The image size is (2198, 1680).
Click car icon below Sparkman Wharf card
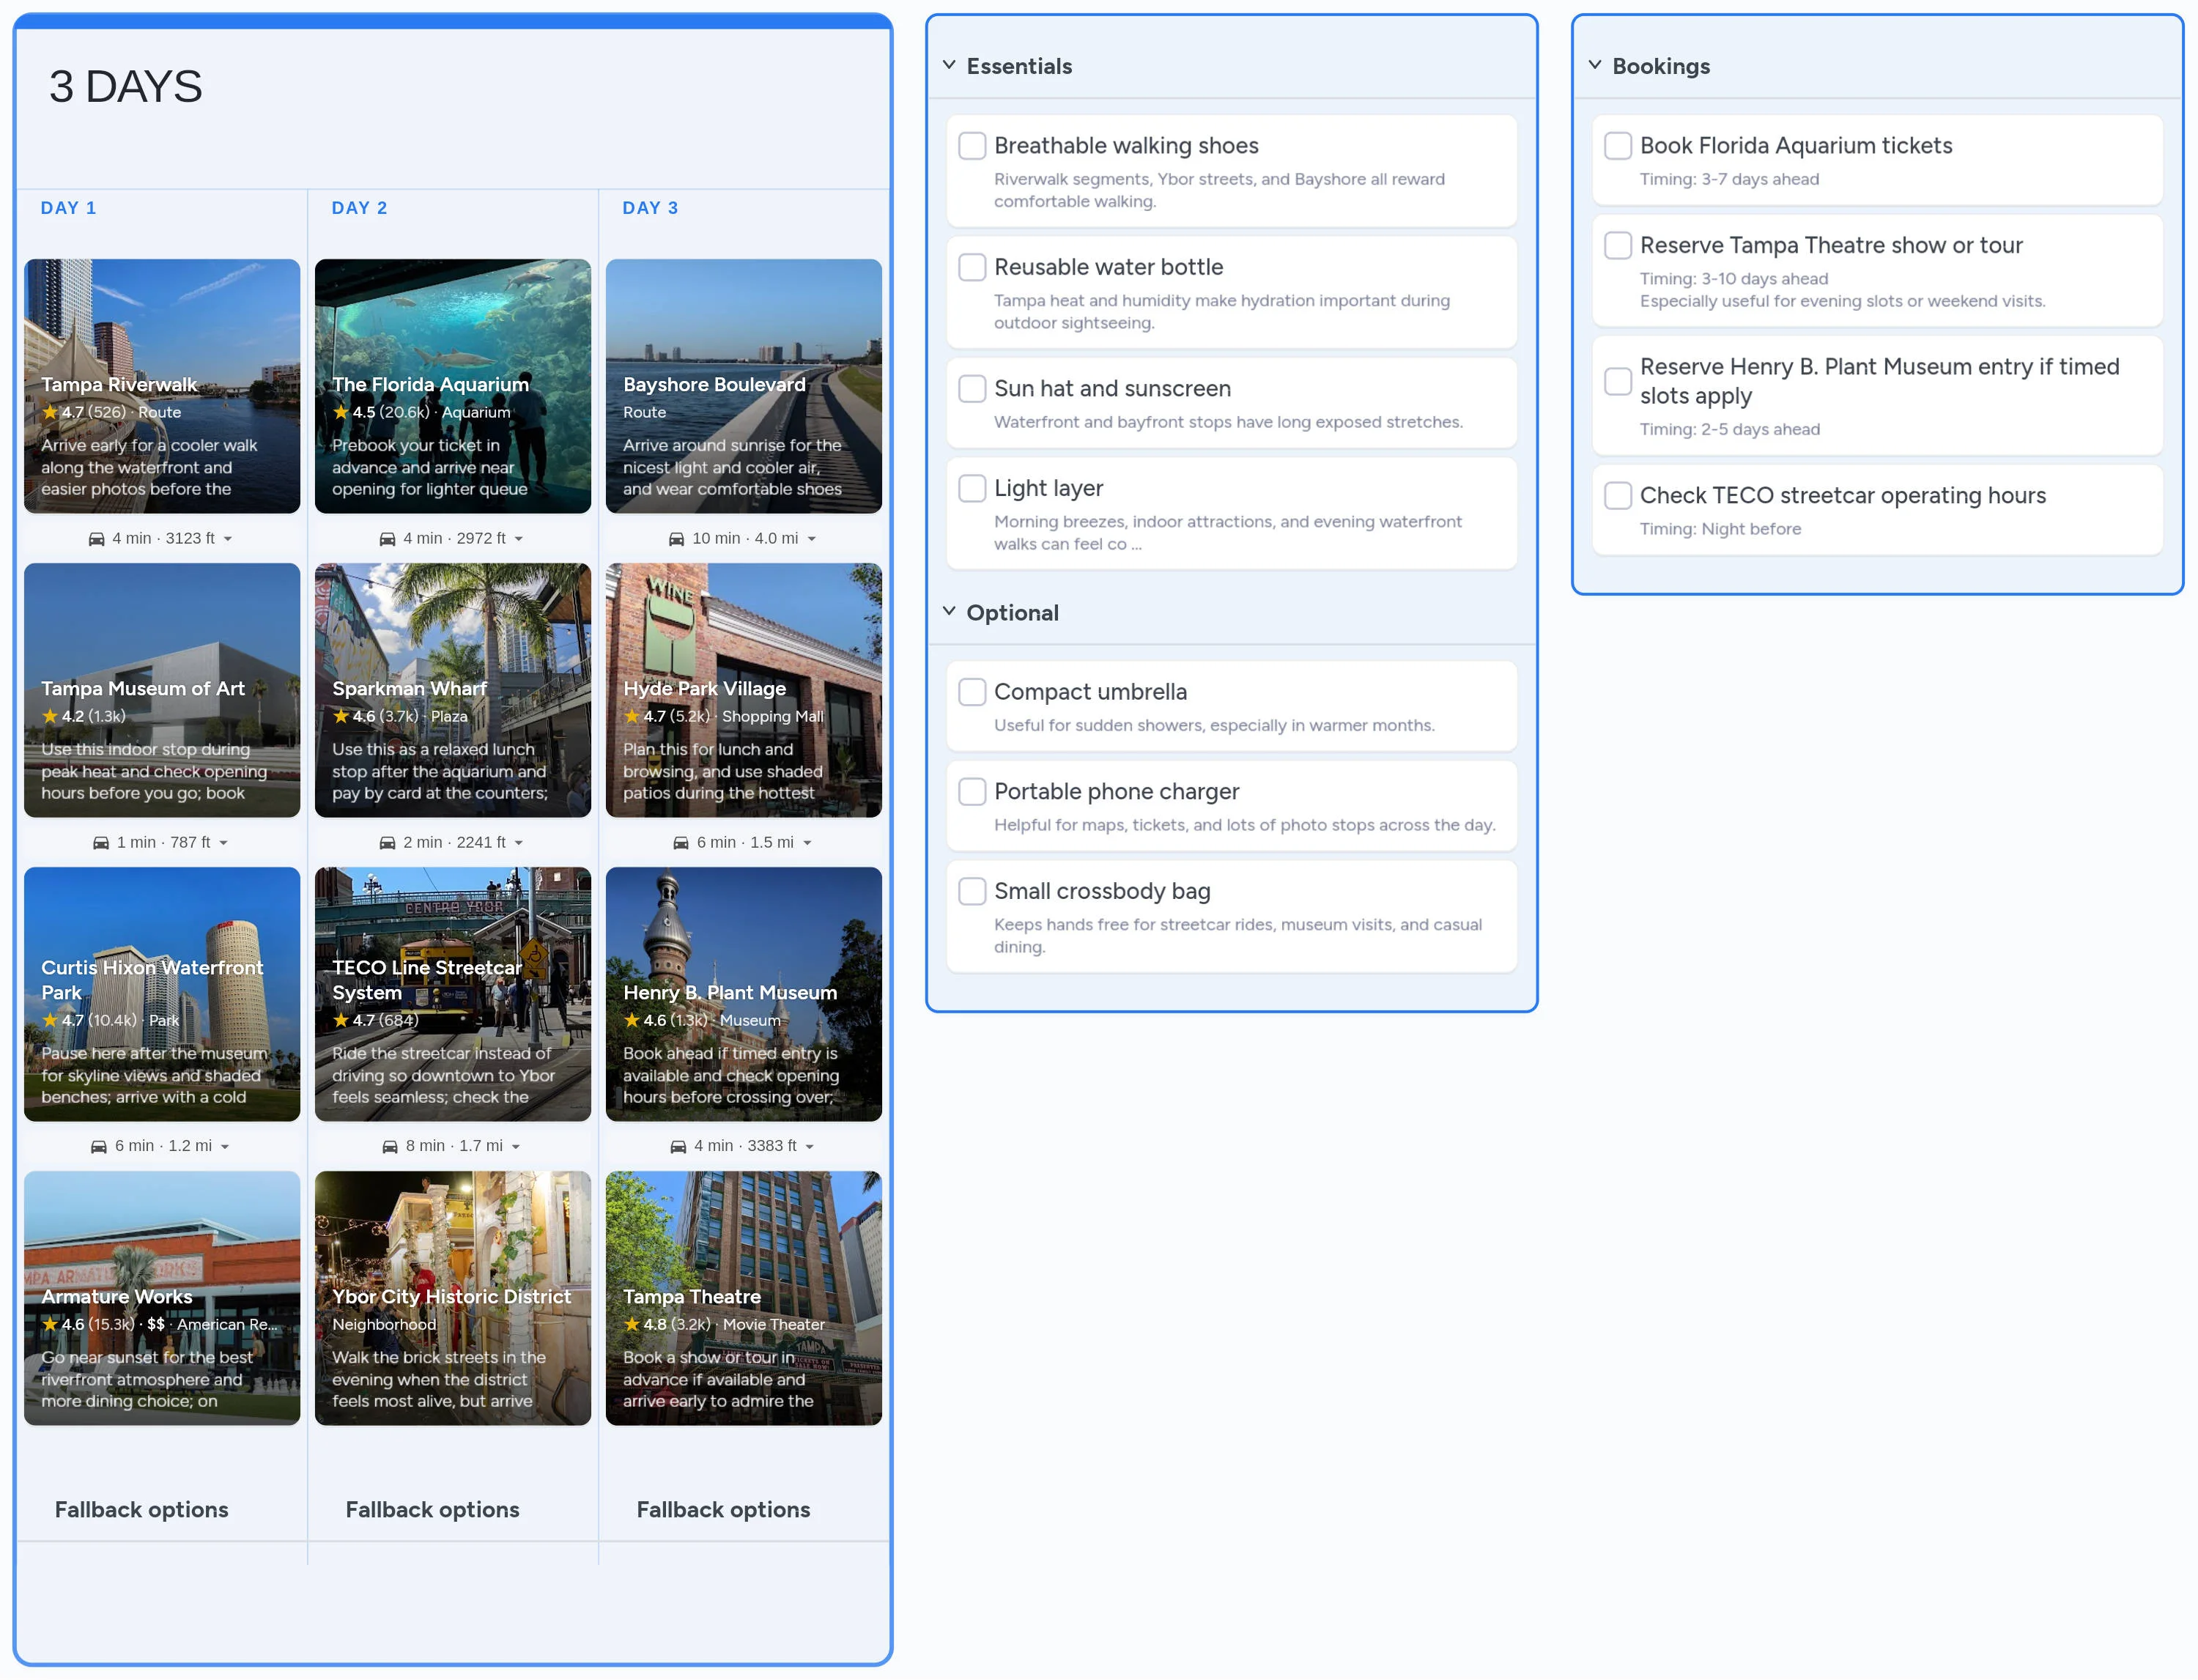pos(387,843)
